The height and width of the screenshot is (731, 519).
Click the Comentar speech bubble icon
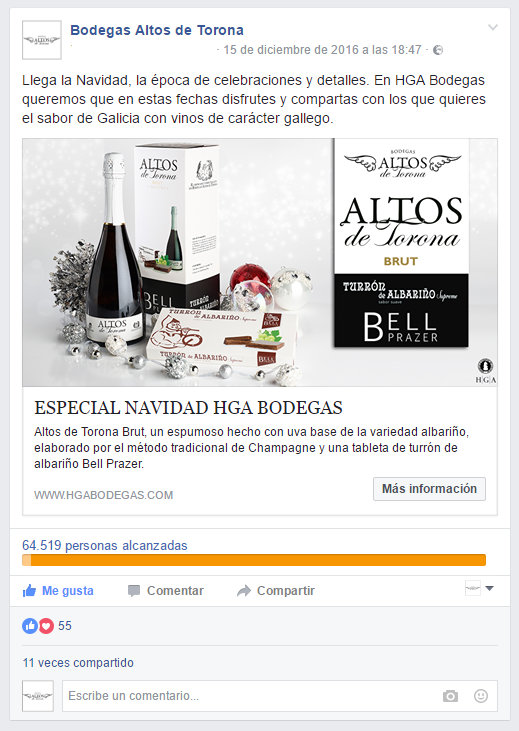click(x=134, y=591)
